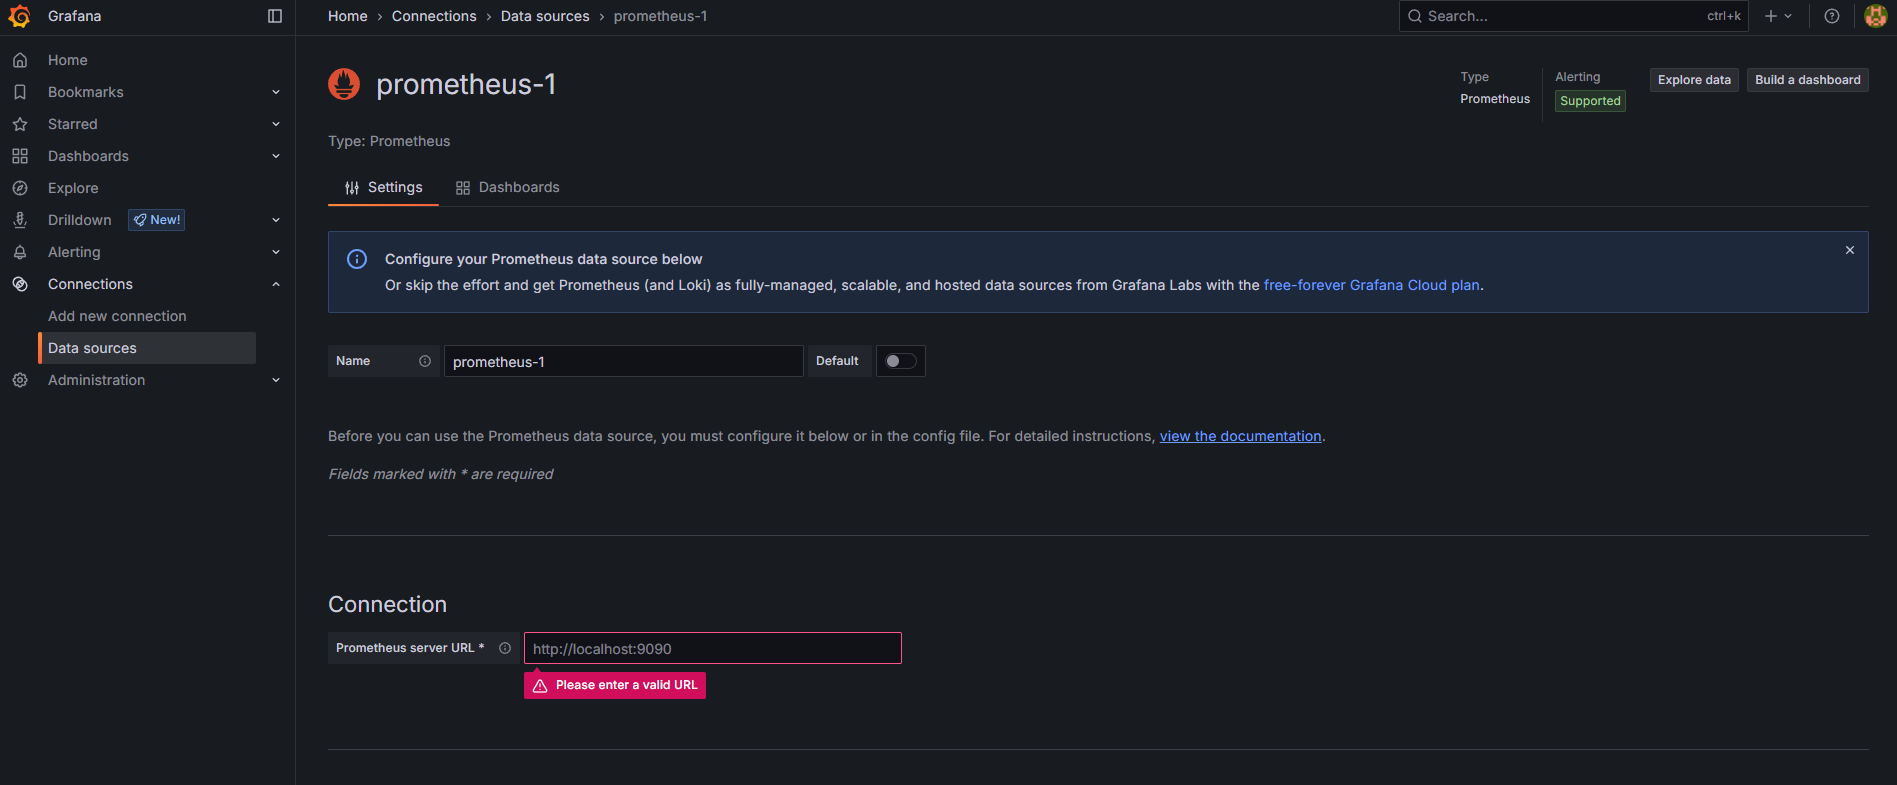
Task: Click Build a dashboard button
Action: click(x=1808, y=80)
